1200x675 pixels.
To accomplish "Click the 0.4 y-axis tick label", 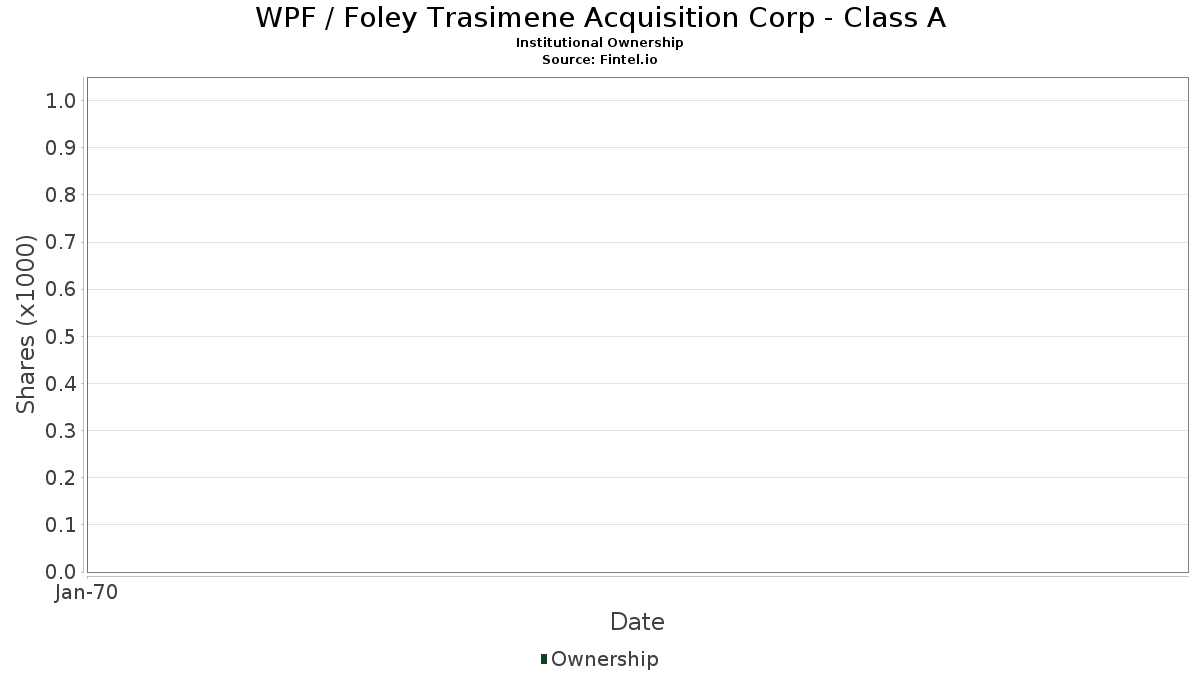I will (x=61, y=384).
